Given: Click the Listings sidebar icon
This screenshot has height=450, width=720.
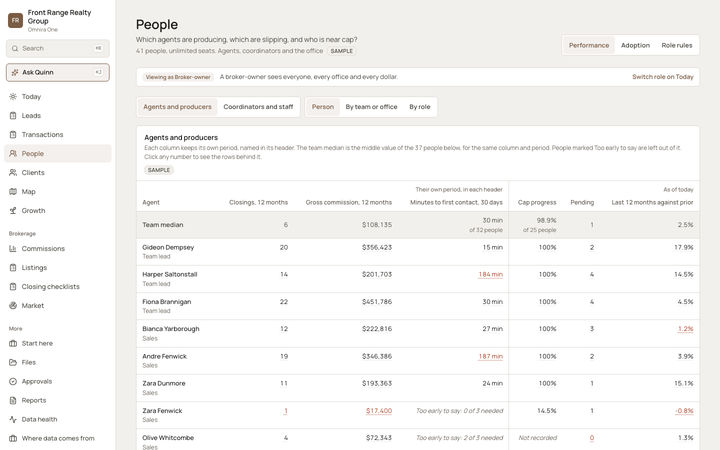Looking at the screenshot, I should (x=13, y=268).
